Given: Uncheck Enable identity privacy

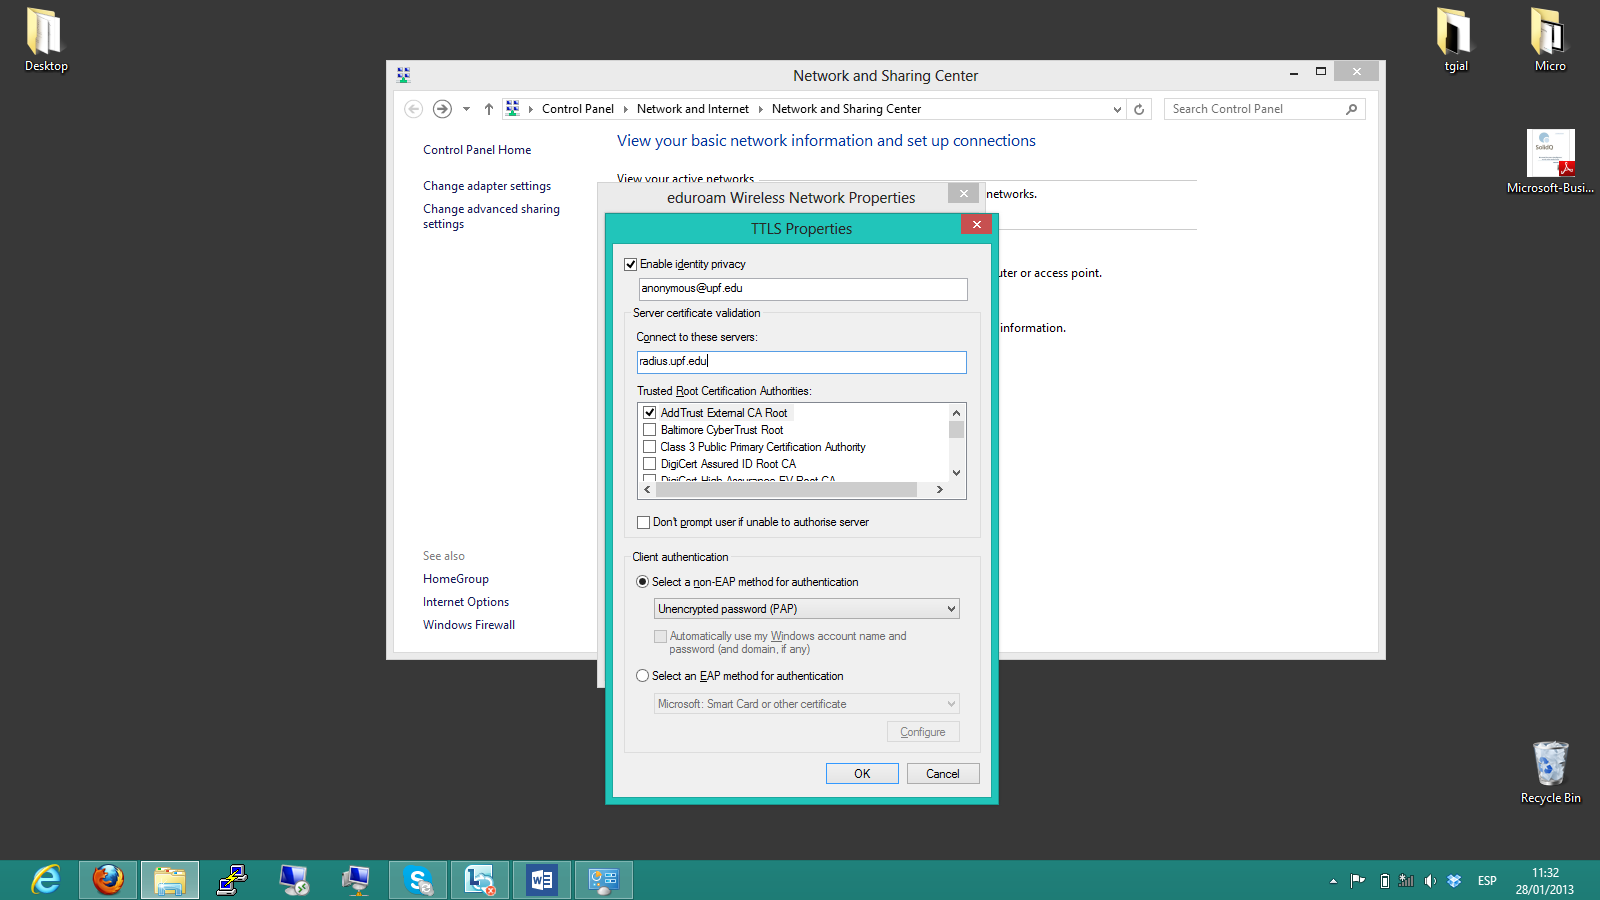Looking at the screenshot, I should (631, 264).
